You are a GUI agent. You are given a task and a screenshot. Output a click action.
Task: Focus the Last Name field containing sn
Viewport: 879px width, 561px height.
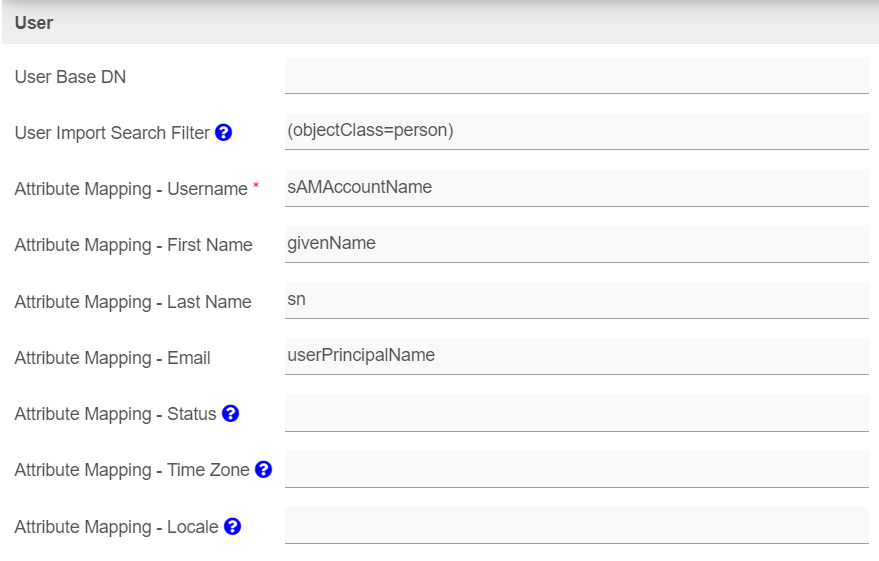[576, 299]
